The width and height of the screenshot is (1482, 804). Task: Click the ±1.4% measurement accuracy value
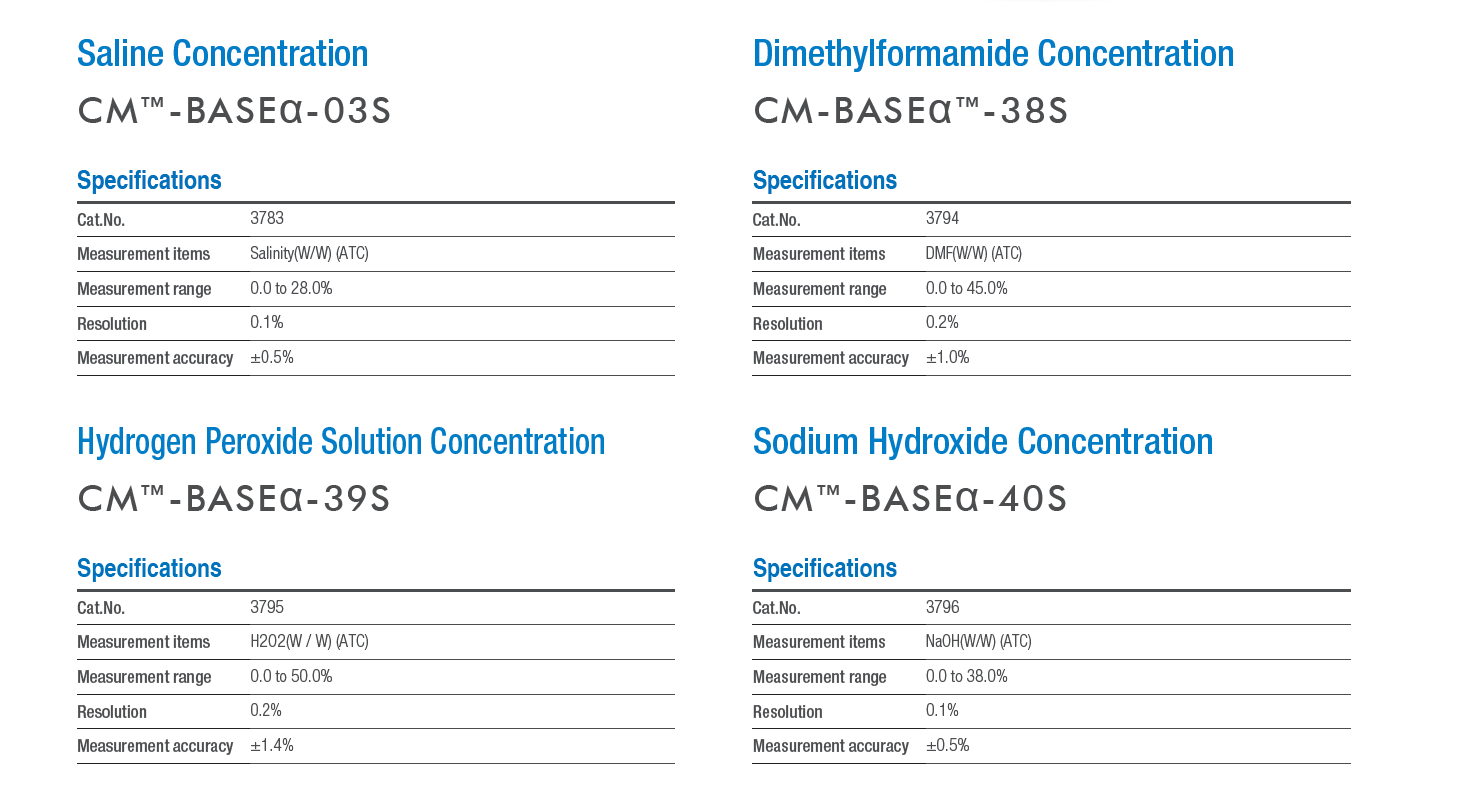pyautogui.click(x=272, y=745)
